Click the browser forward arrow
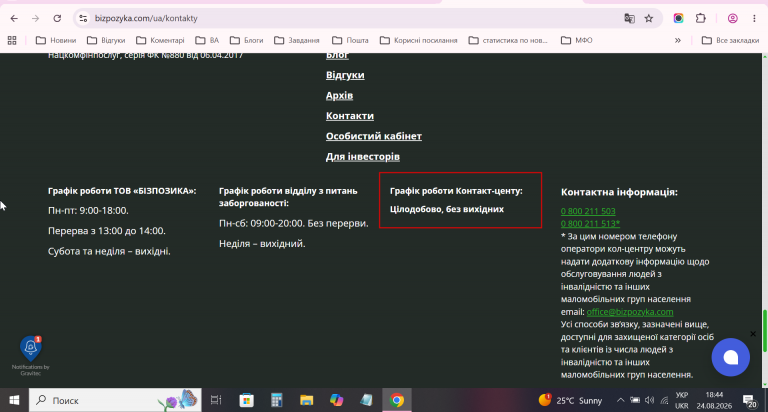768x412 pixels. (35, 19)
